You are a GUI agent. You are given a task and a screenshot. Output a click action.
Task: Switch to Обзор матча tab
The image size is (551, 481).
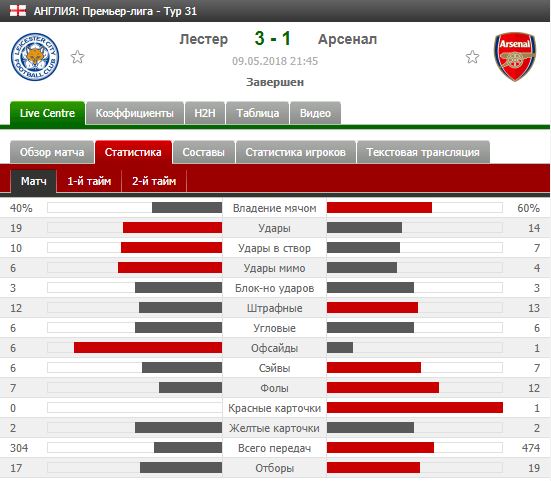[x=52, y=152]
